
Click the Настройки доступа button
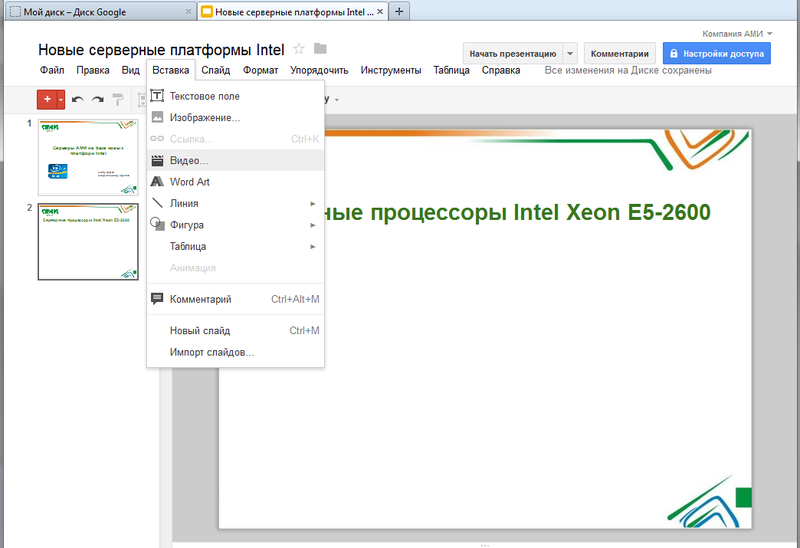pos(717,54)
